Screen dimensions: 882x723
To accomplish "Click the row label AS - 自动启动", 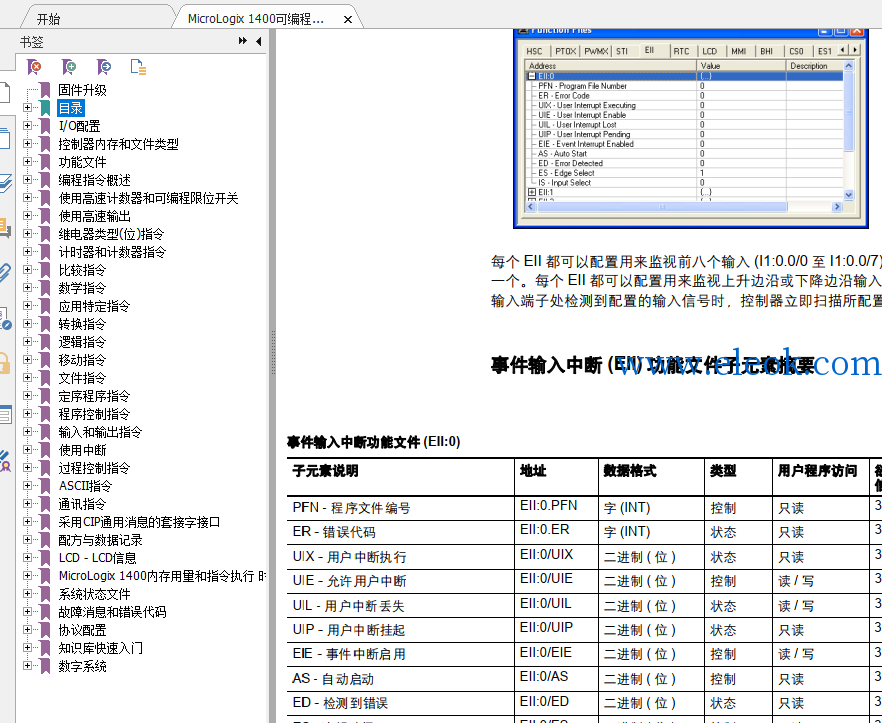I will tap(333, 679).
